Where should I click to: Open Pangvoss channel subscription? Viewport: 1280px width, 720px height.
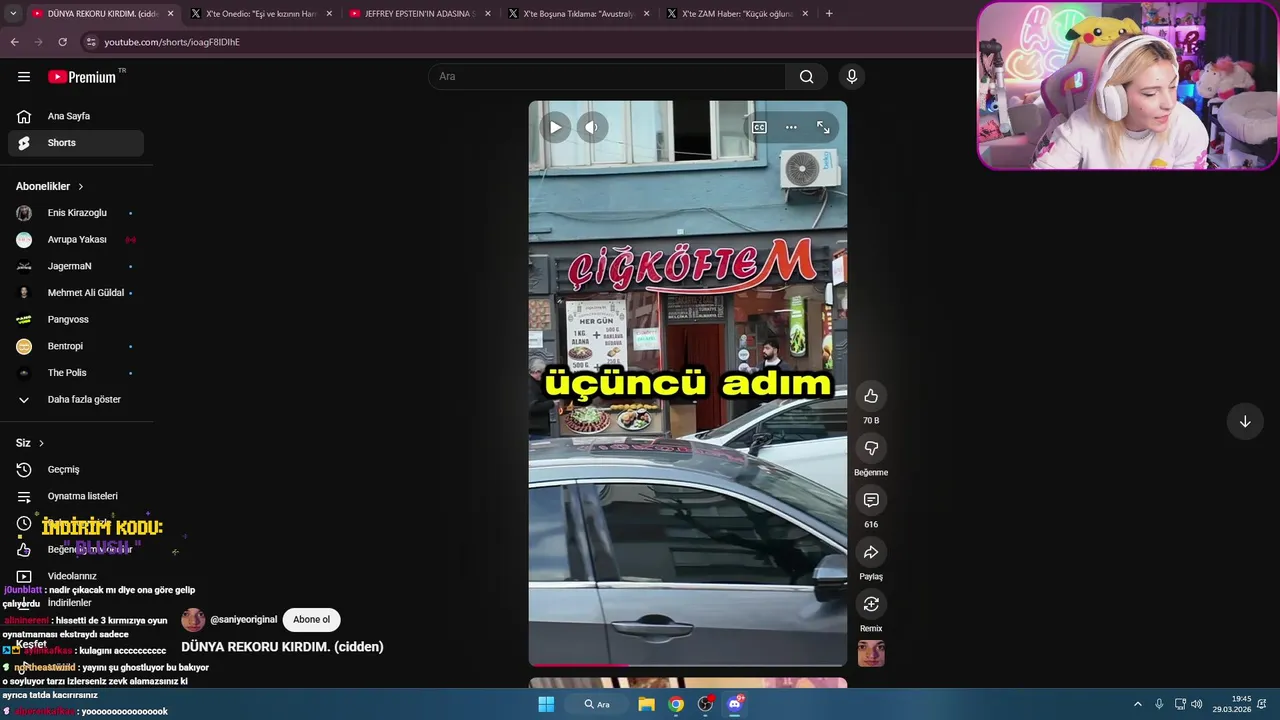[76, 320]
